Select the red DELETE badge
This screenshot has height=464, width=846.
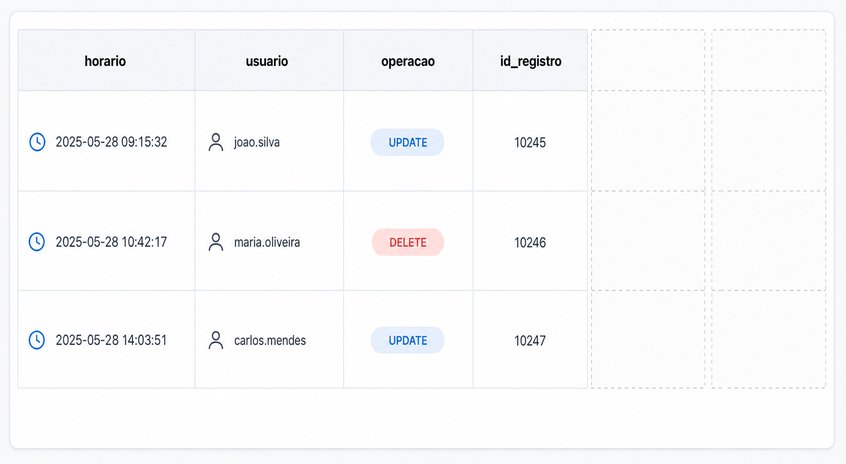[408, 242]
